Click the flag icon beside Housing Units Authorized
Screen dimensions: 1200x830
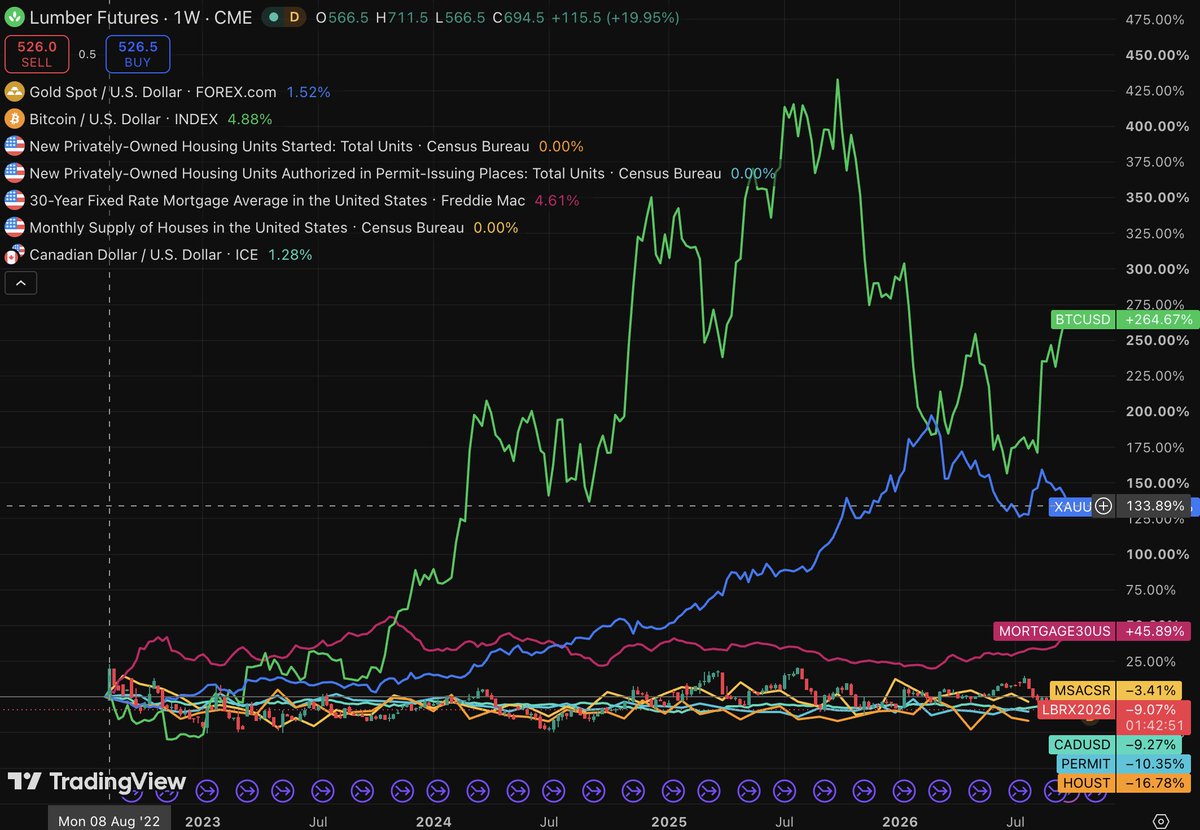point(14,173)
